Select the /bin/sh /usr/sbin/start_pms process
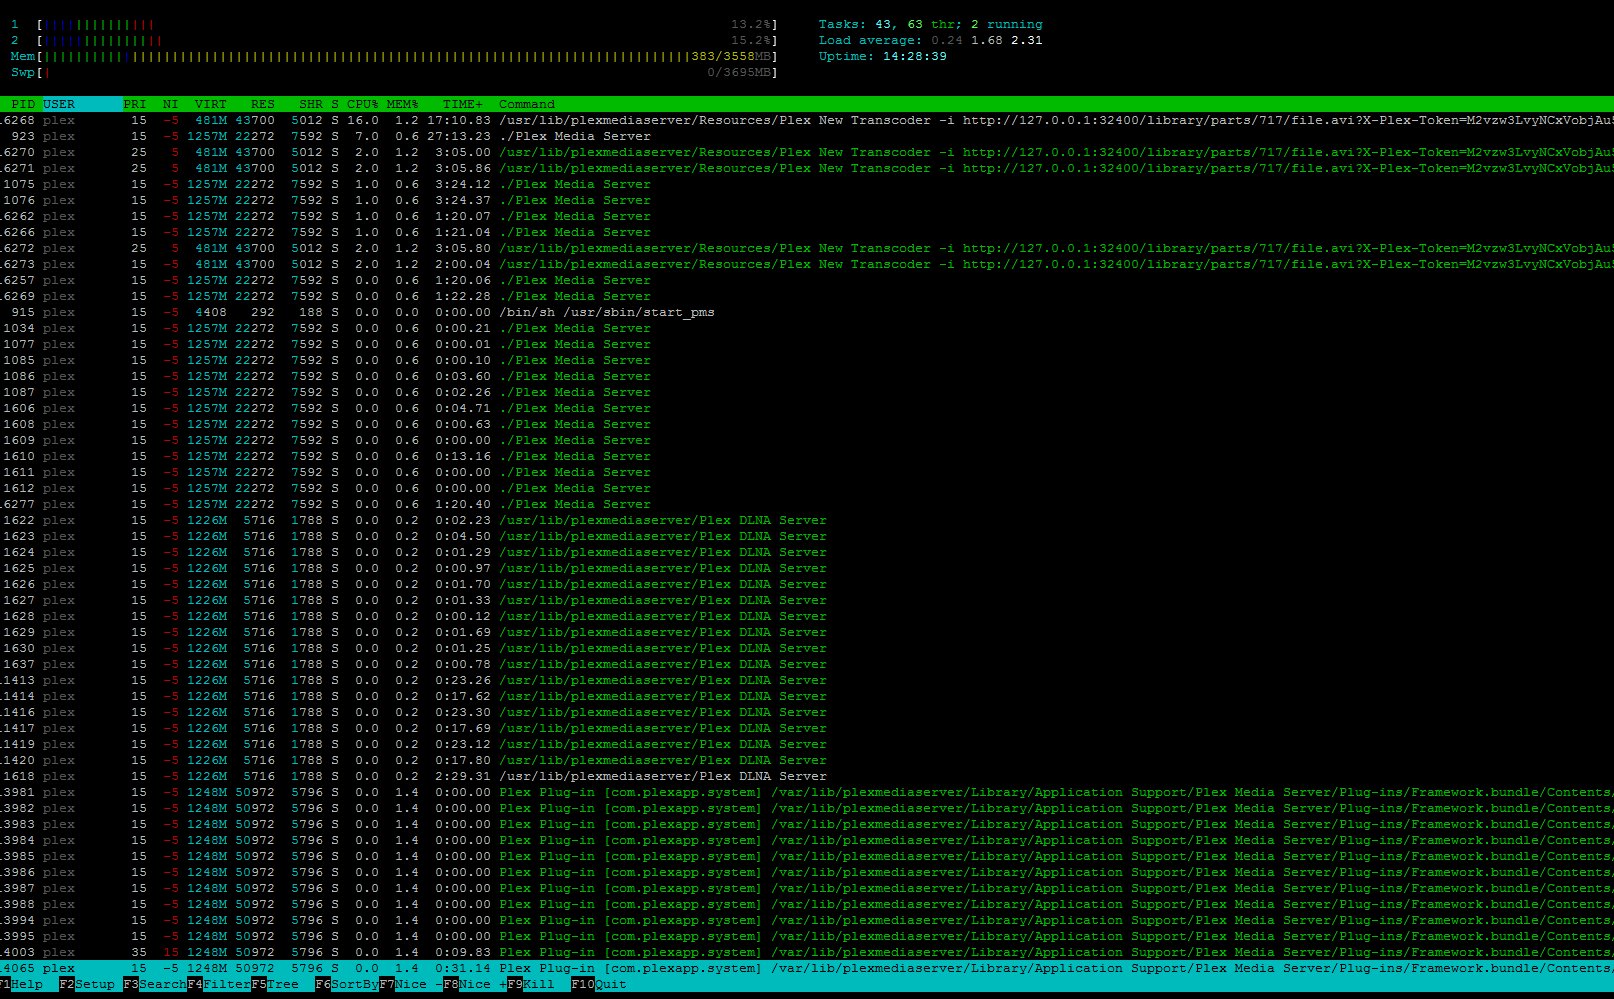 pos(807,312)
